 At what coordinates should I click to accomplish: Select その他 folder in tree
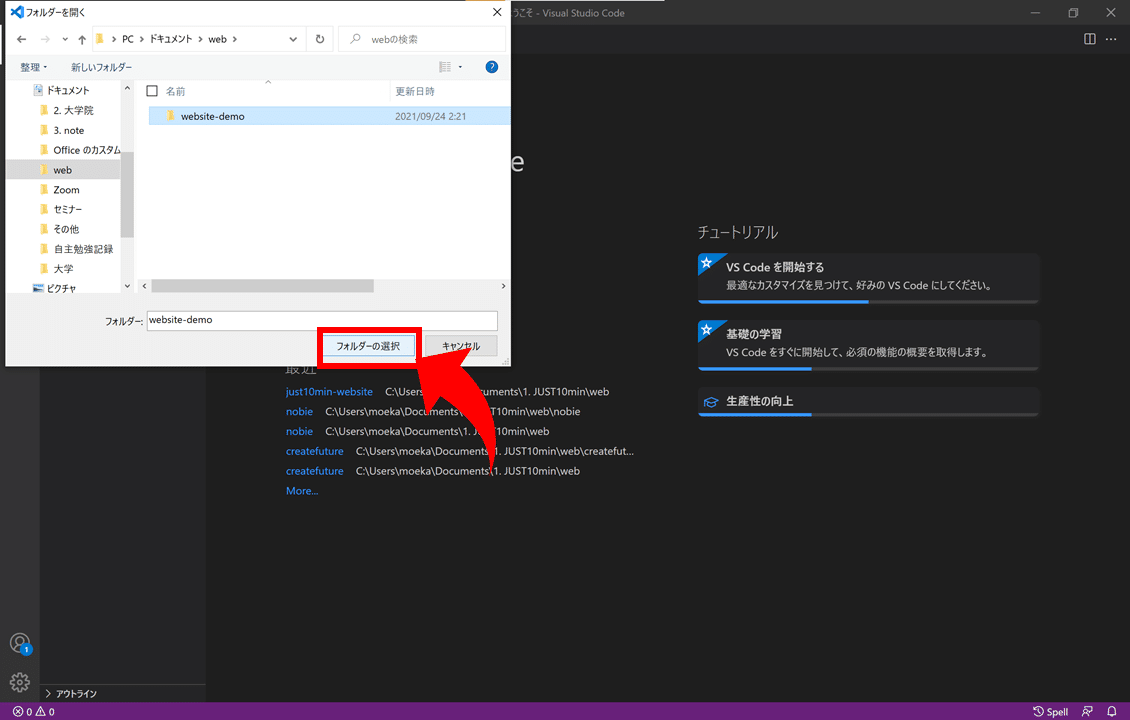(x=66, y=229)
